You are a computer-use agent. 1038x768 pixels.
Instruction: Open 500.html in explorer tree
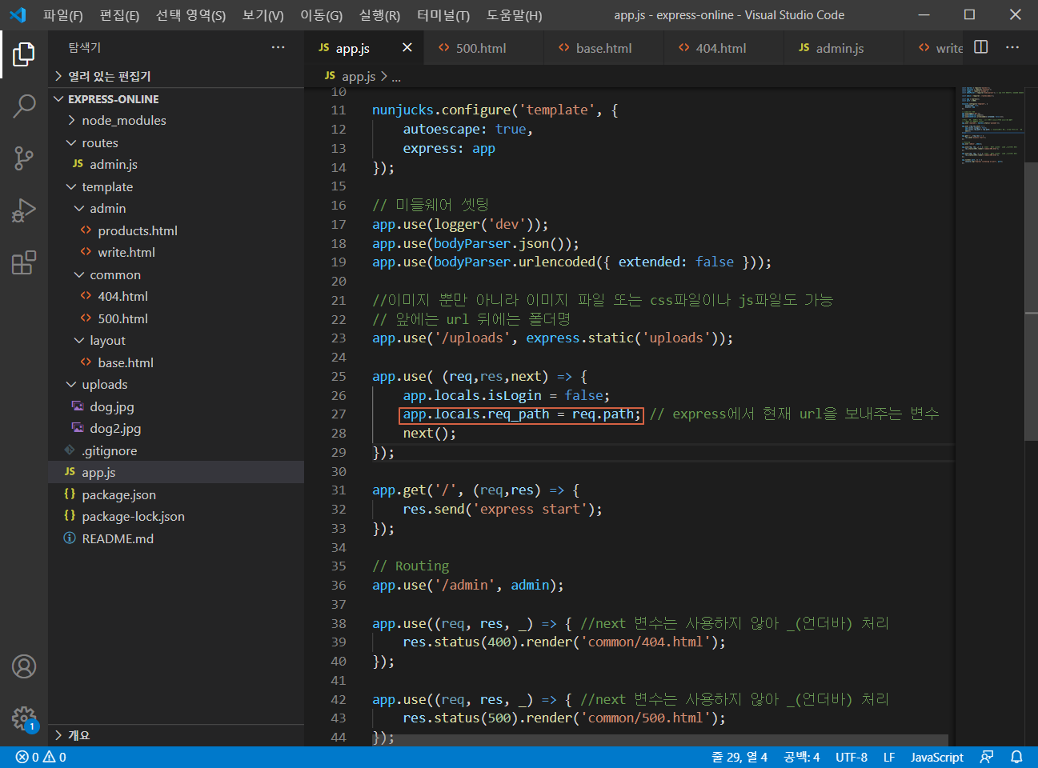122,318
